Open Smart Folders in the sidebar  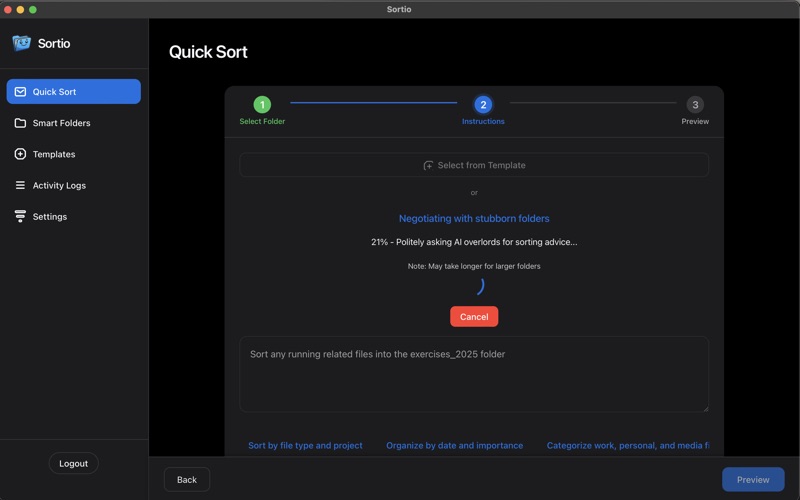(x=73, y=123)
